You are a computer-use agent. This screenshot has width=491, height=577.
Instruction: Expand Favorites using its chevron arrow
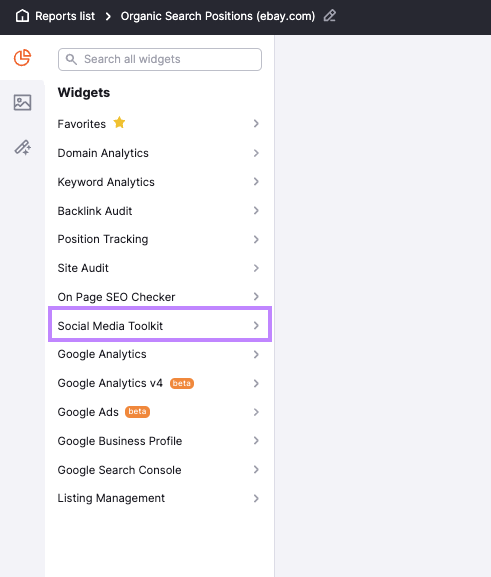click(256, 124)
